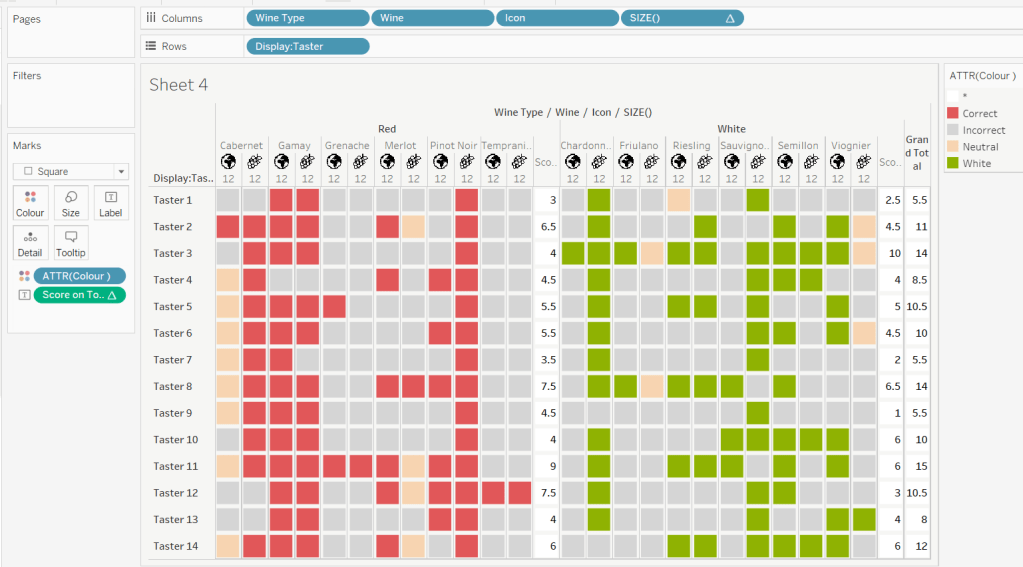Select the Score on To.. marks pill
This screenshot has height=567, width=1023.
point(79,295)
